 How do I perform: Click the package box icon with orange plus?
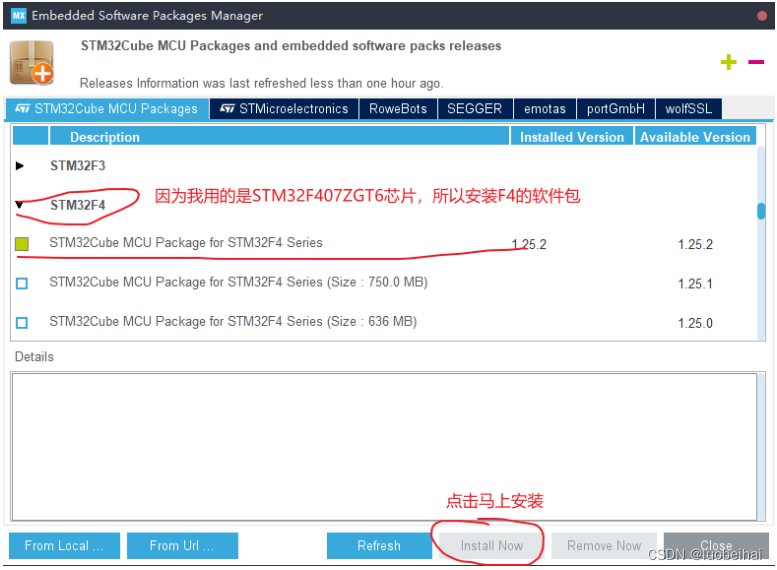pos(32,63)
